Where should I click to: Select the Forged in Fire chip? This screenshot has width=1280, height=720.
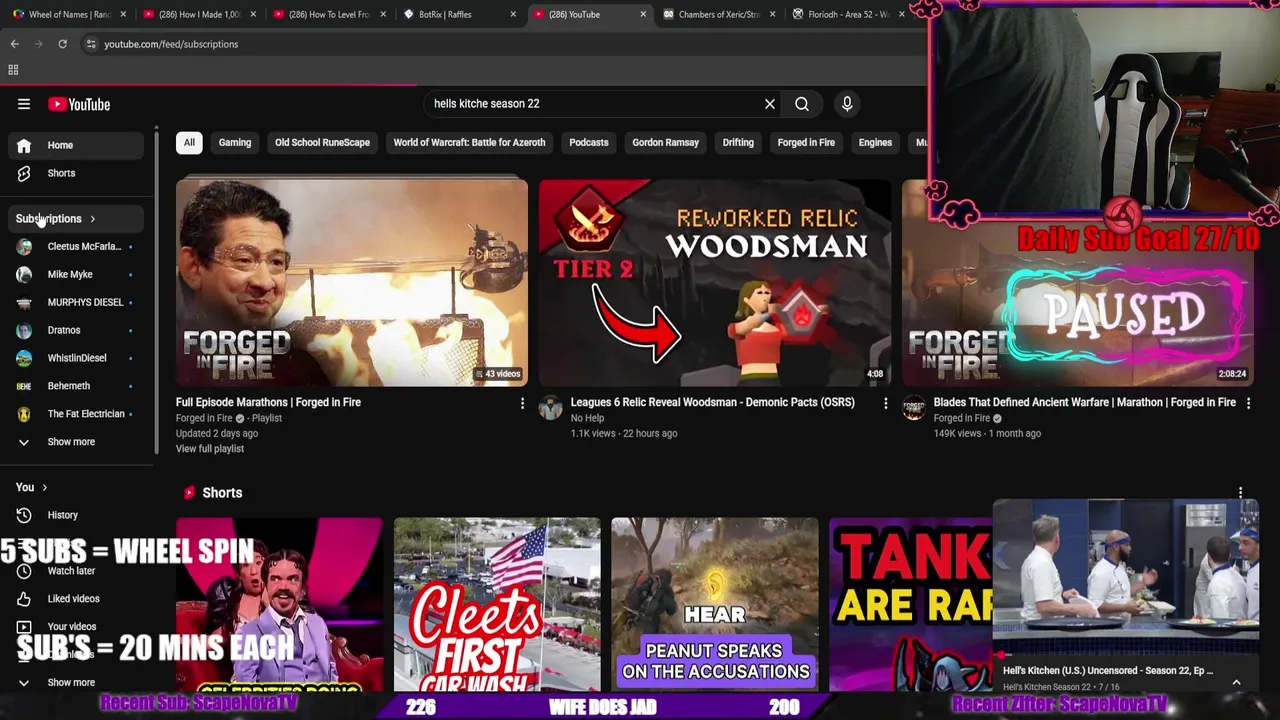tap(806, 142)
